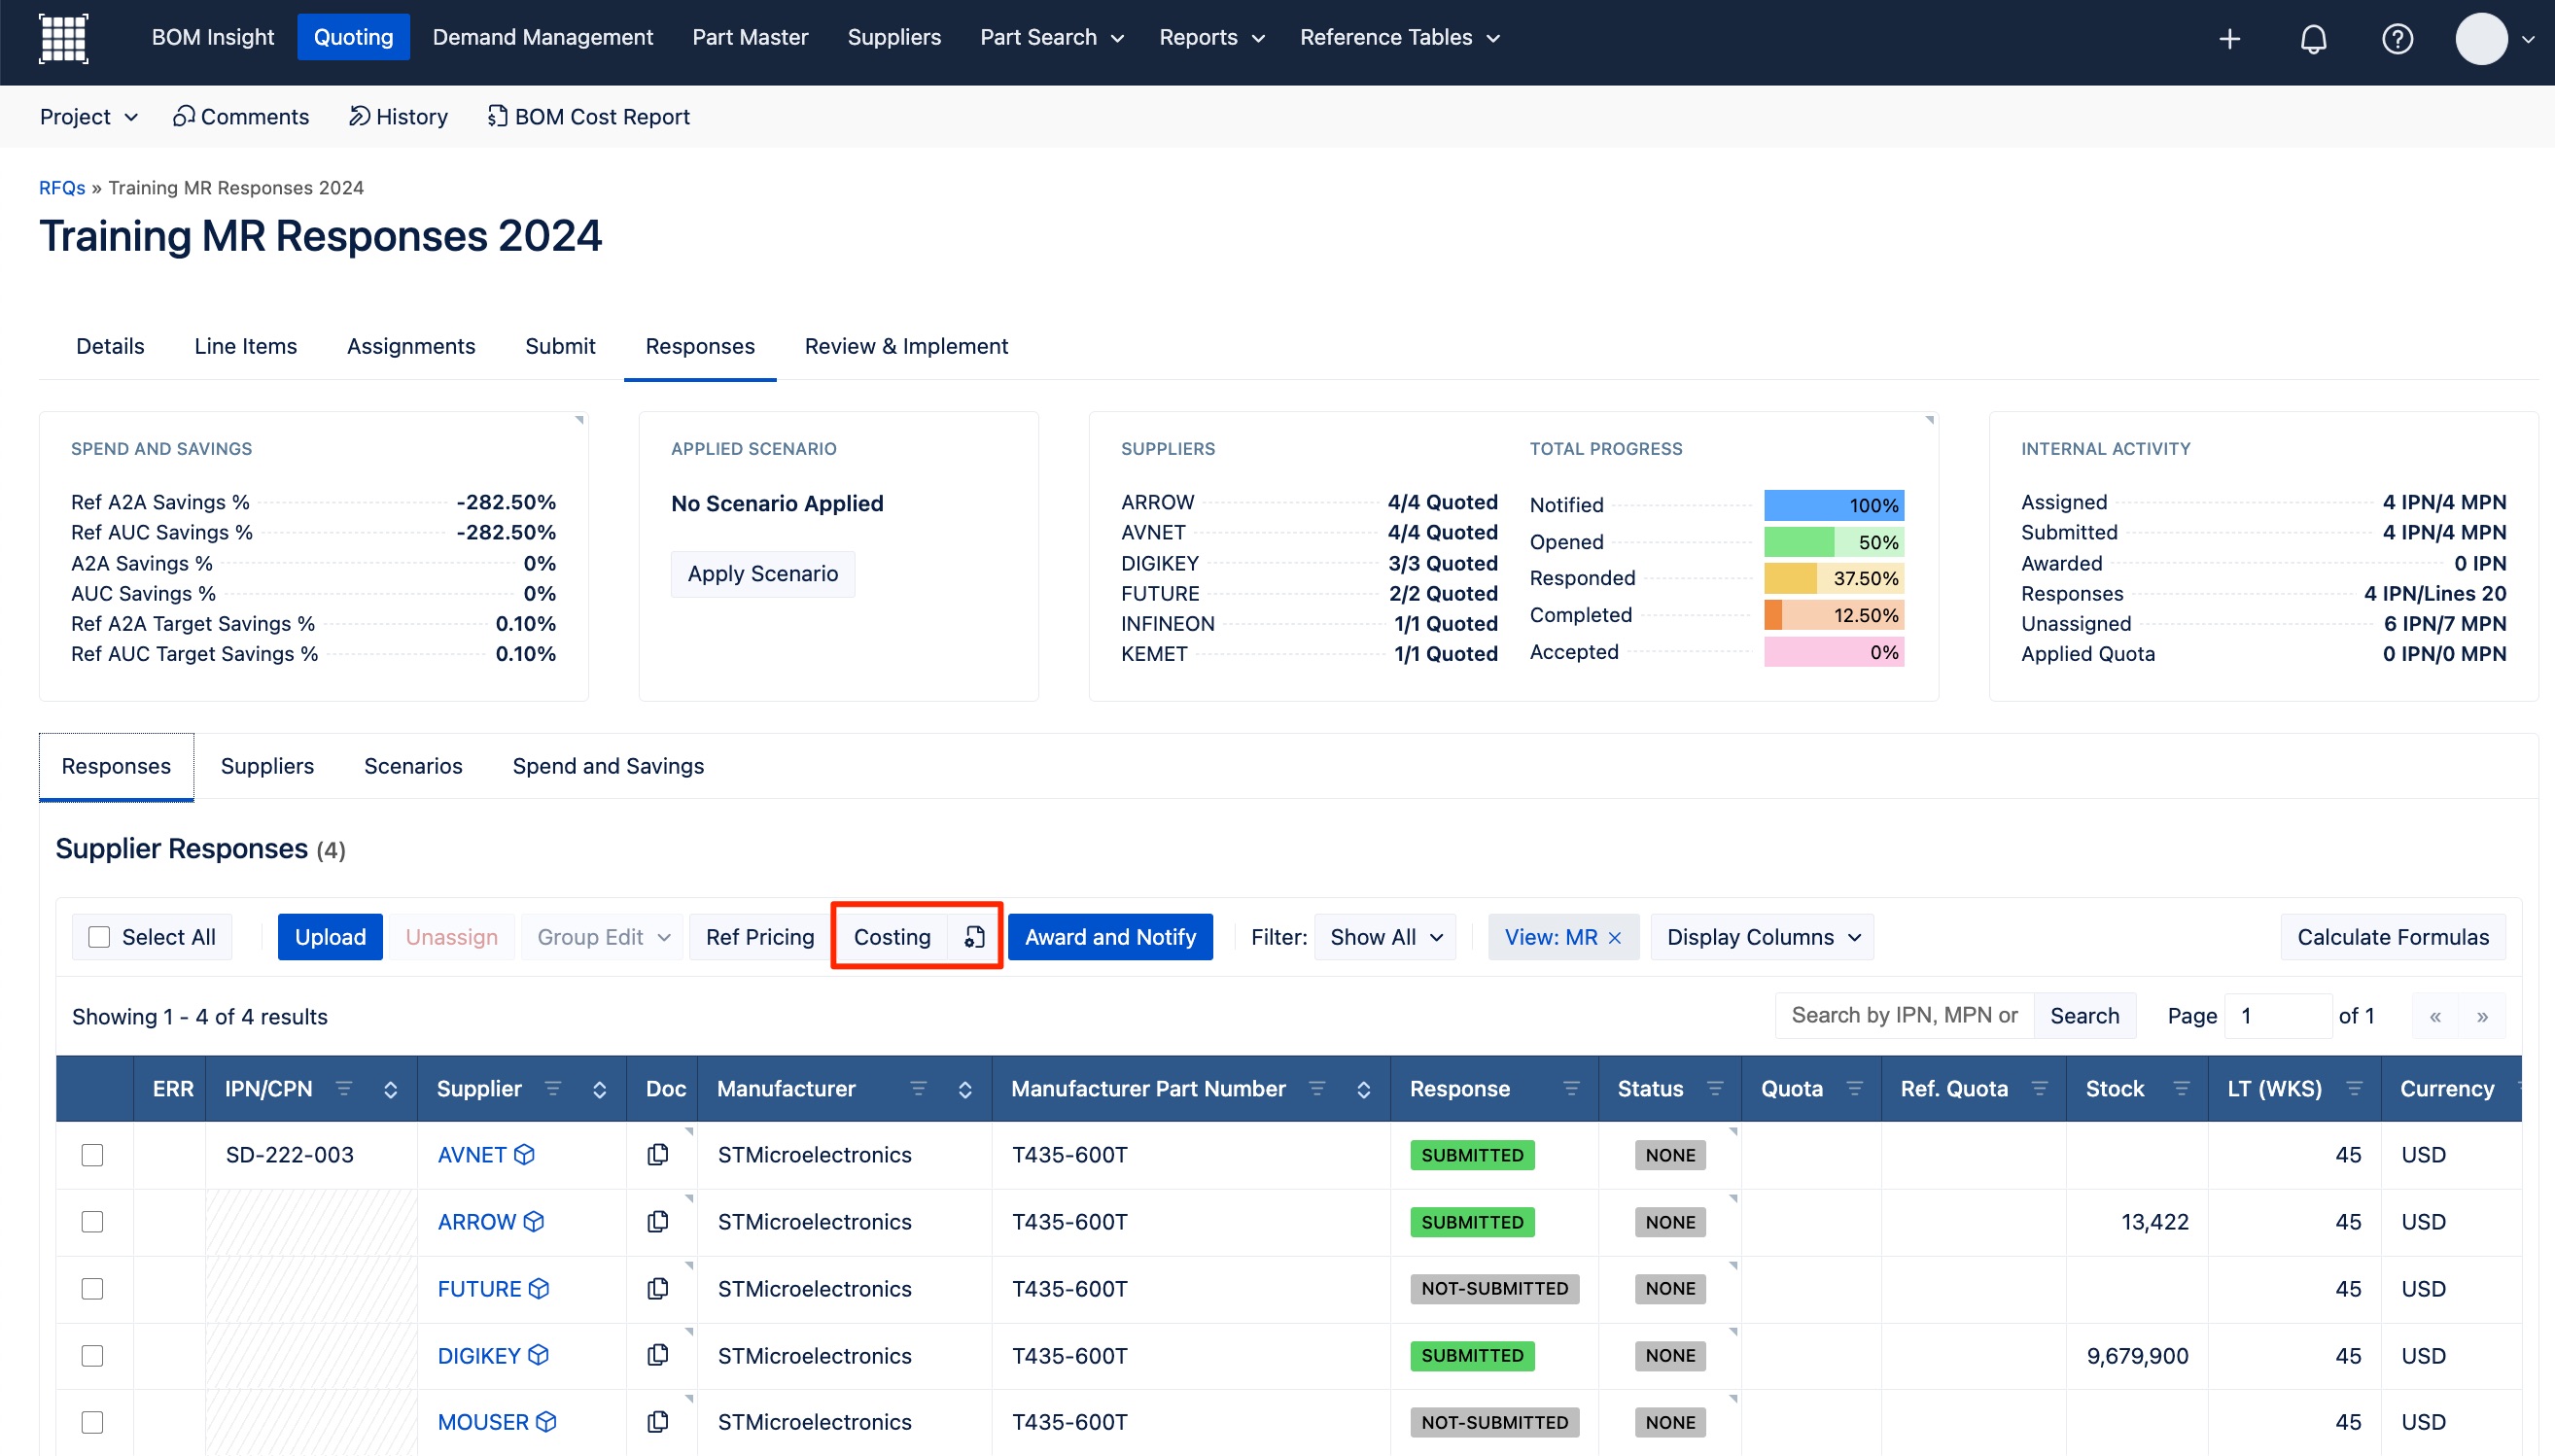Click the Stock column filter icon
2555x1456 pixels.
2182,1088
